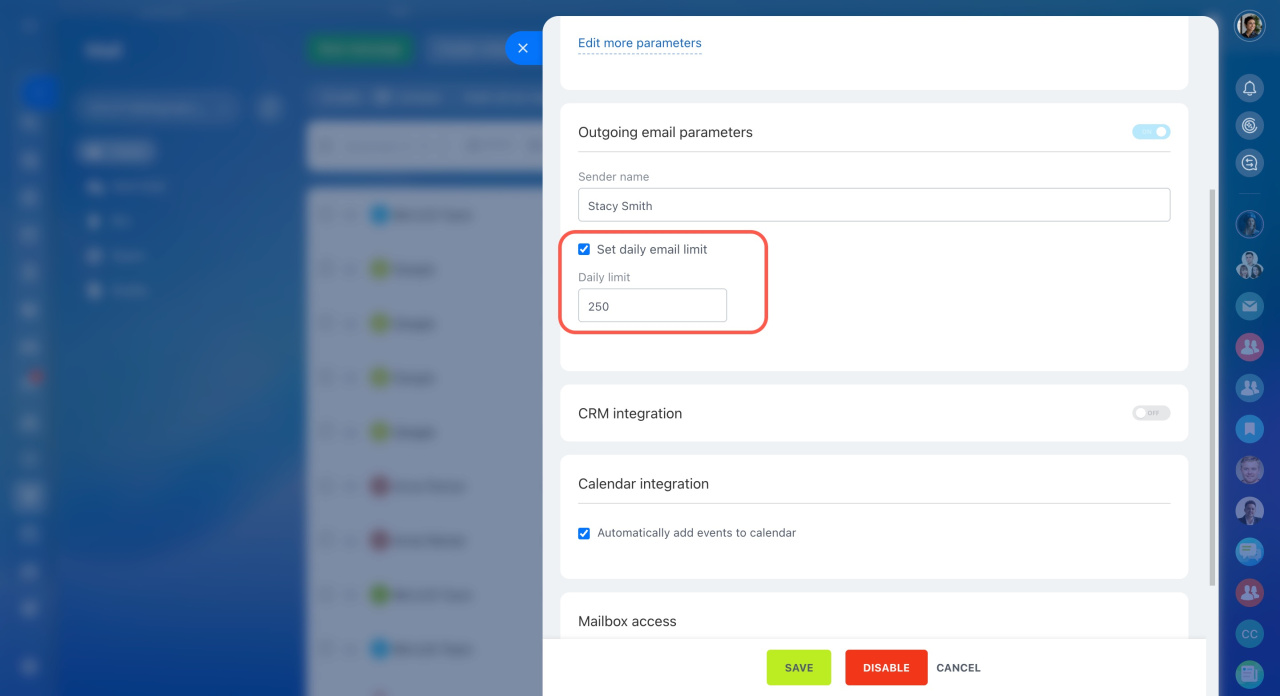Turn on the CRM integration switch
Image resolution: width=1280 pixels, height=696 pixels.
[x=1150, y=413]
